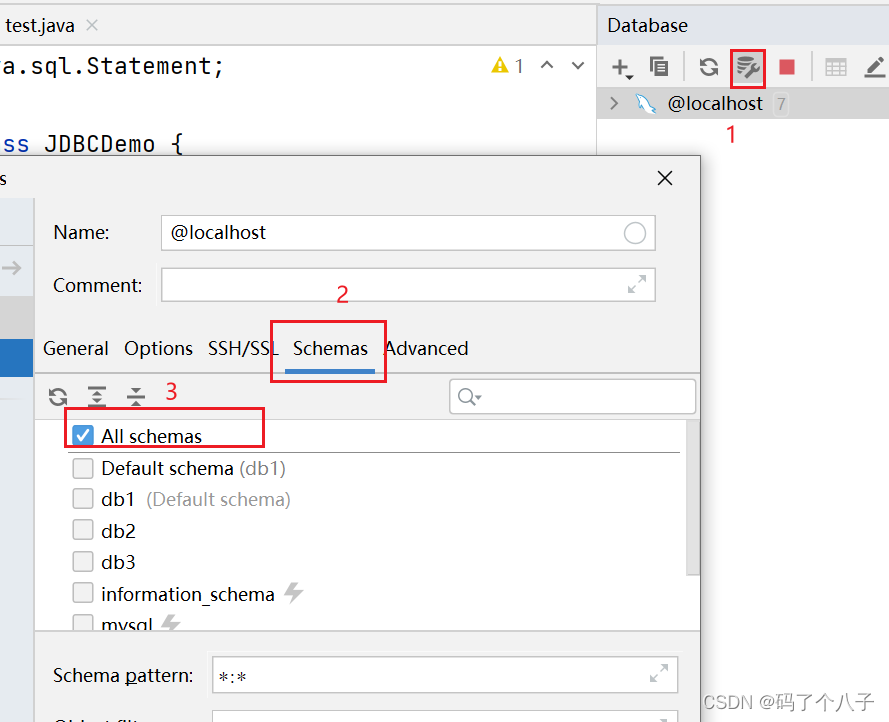Click the warning count indicator in editor
The image size is (889, 722).
point(508,64)
